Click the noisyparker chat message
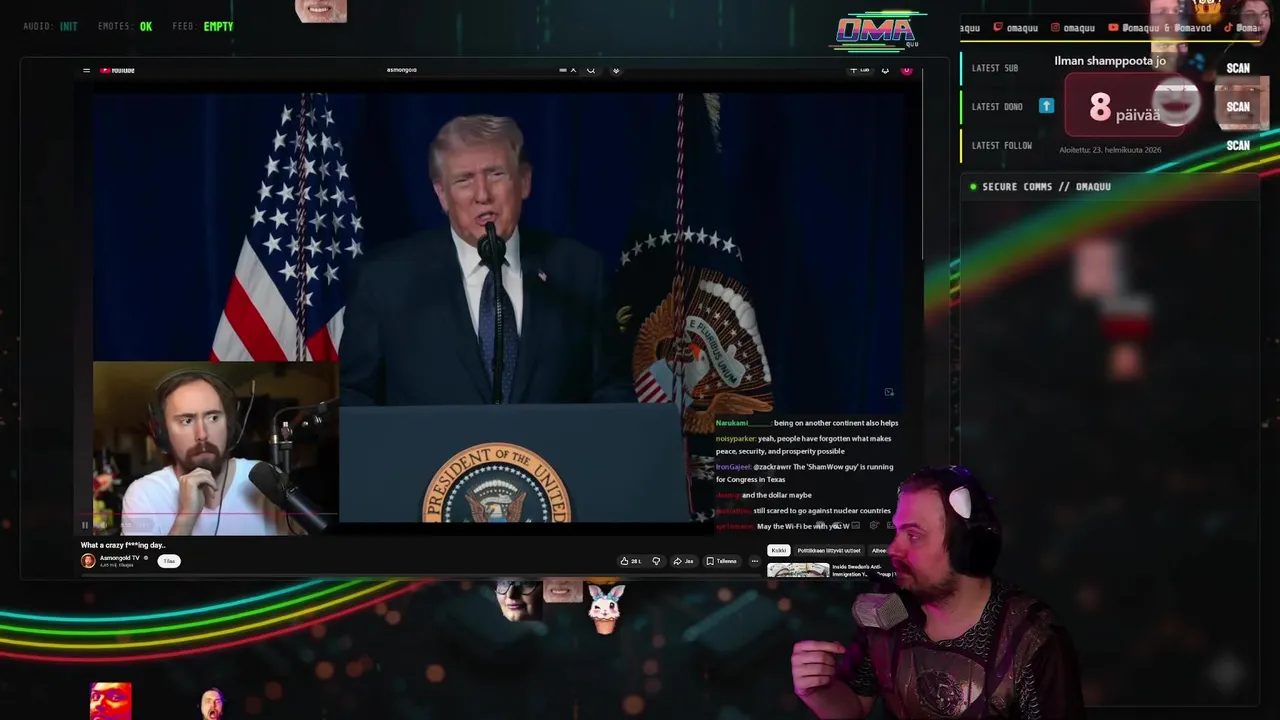This screenshot has width=1280, height=720. point(804,444)
